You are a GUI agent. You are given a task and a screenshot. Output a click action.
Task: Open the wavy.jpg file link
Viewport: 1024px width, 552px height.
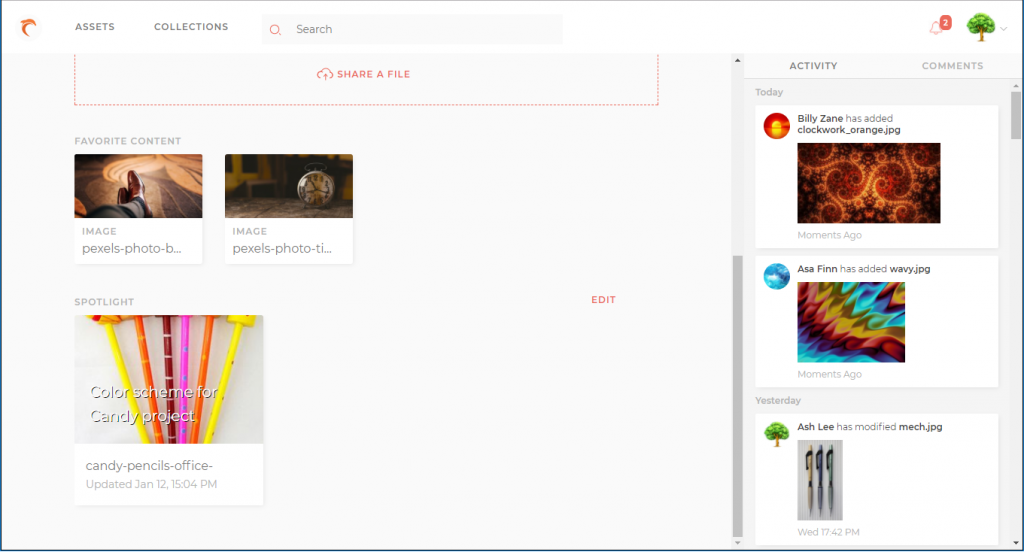click(x=910, y=268)
